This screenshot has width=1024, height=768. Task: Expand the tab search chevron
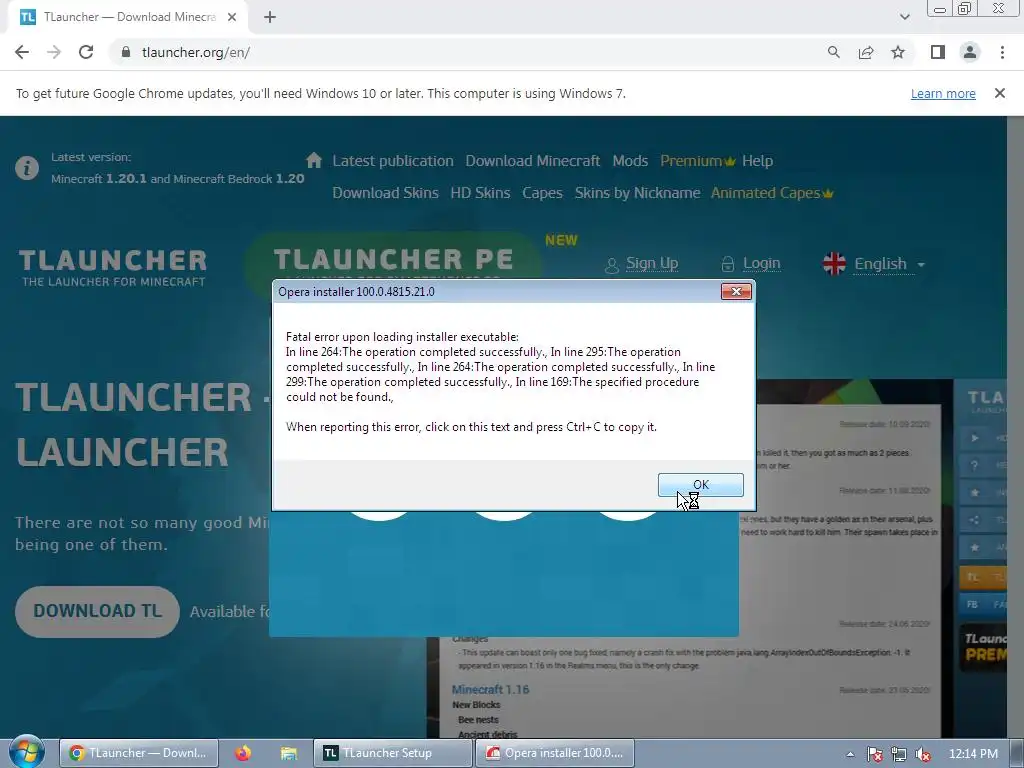(904, 17)
